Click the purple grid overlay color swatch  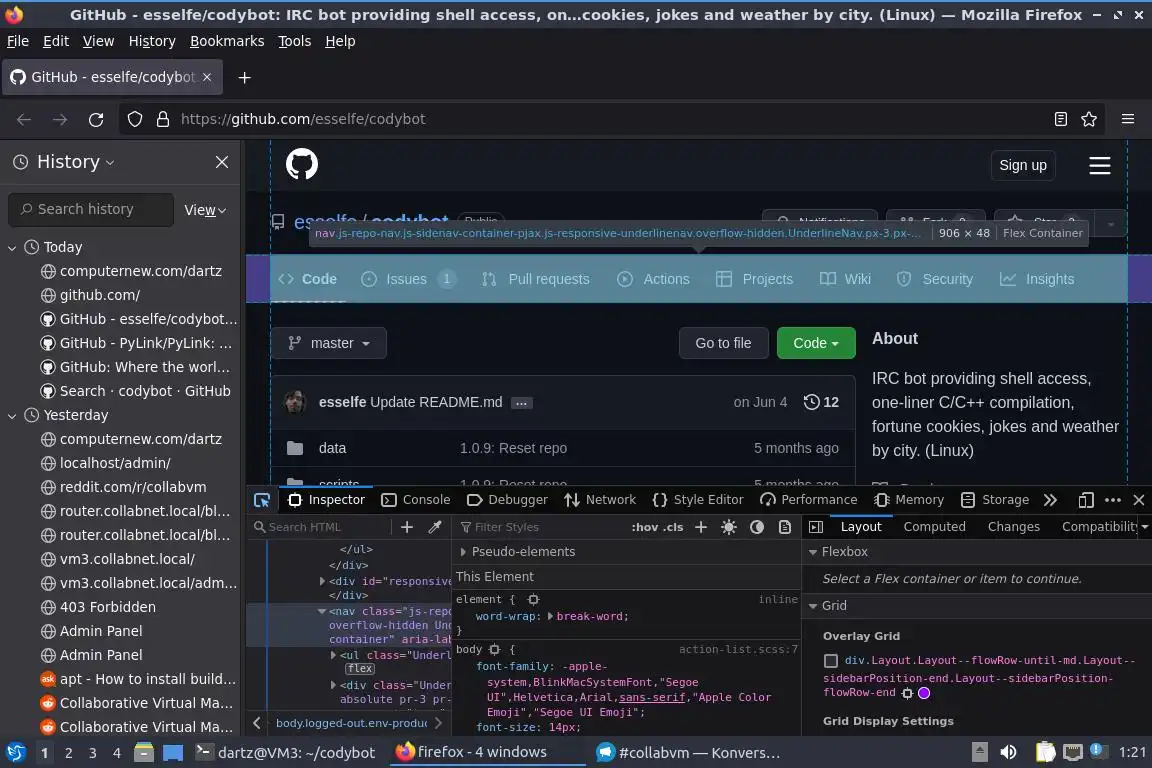(924, 693)
